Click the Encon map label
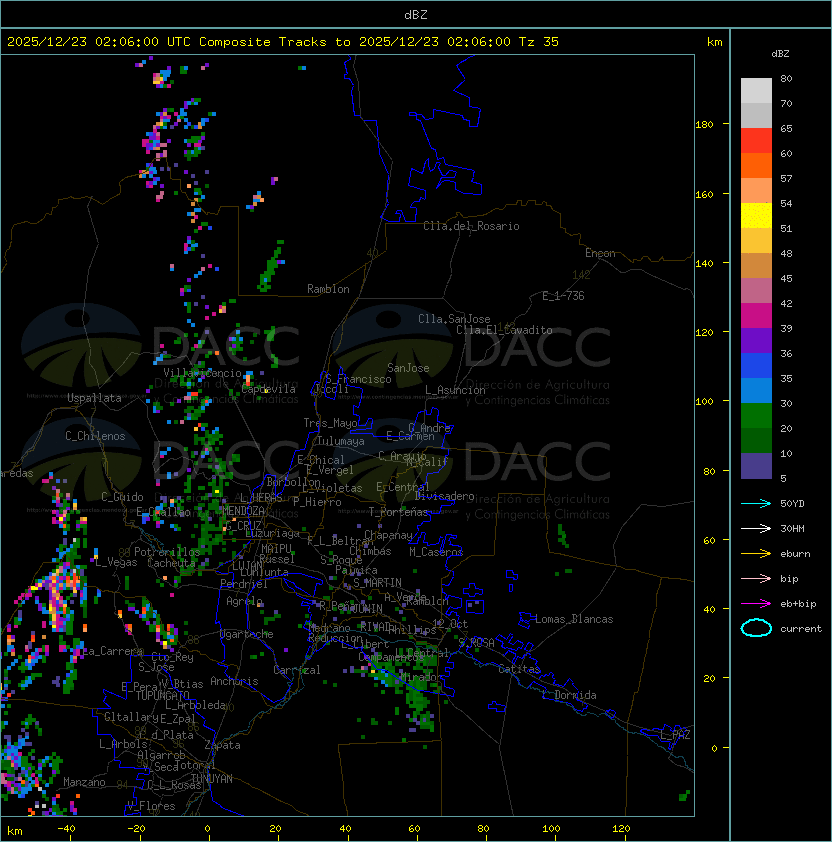Screen dimensions: 832x842 click(600, 253)
